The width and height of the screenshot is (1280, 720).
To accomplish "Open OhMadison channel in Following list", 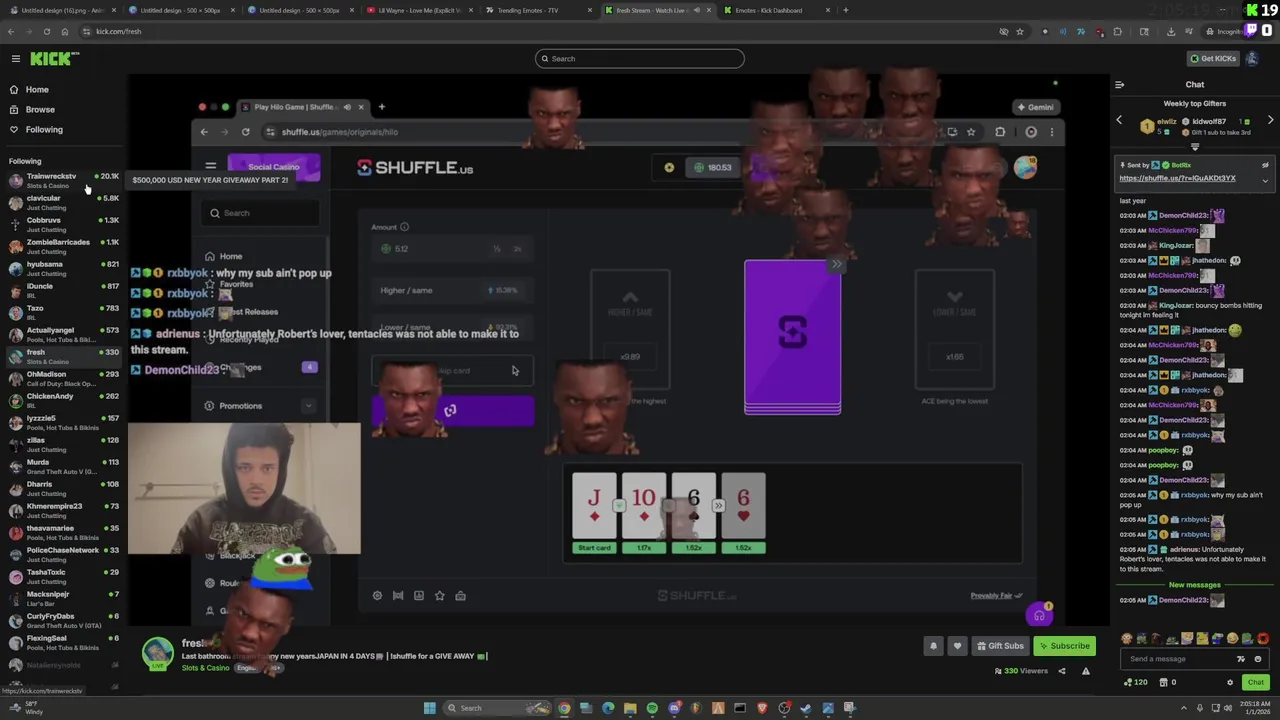I will pos(64,378).
